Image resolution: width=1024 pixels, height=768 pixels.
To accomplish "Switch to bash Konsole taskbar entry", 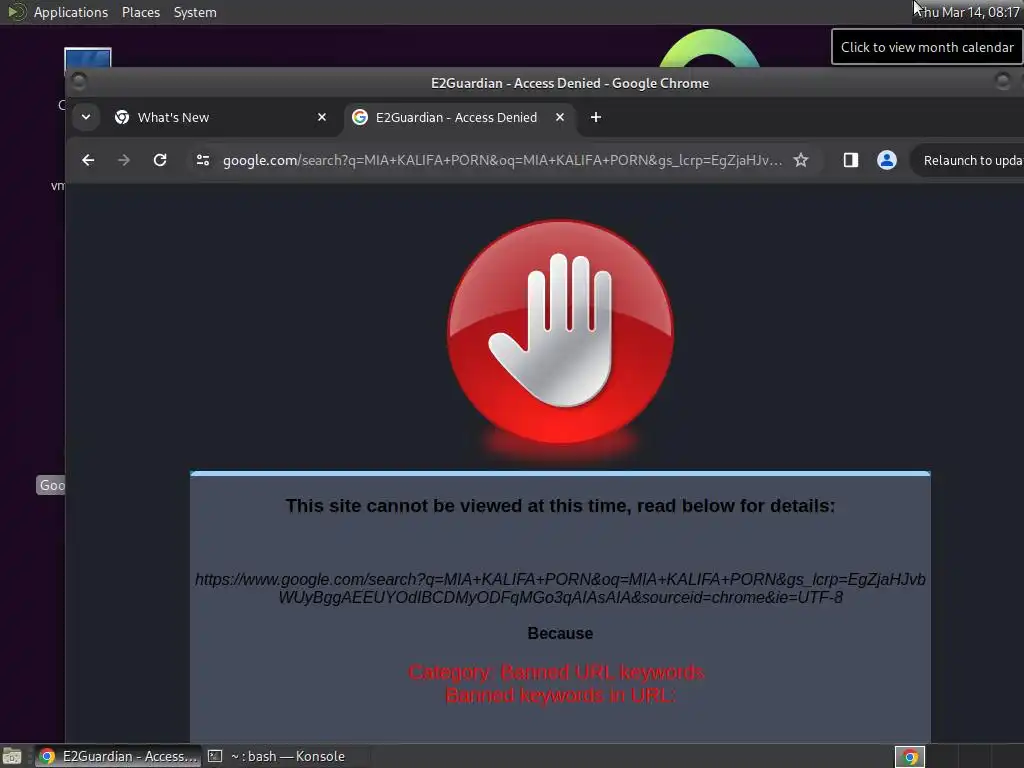I will [x=276, y=756].
